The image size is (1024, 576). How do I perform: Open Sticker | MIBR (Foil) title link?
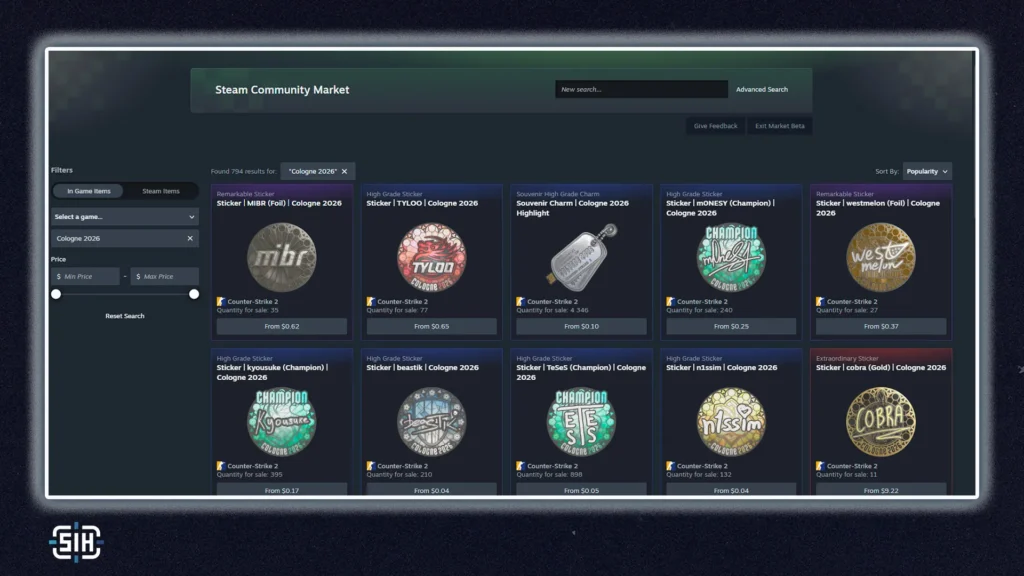pyautogui.click(x=279, y=203)
